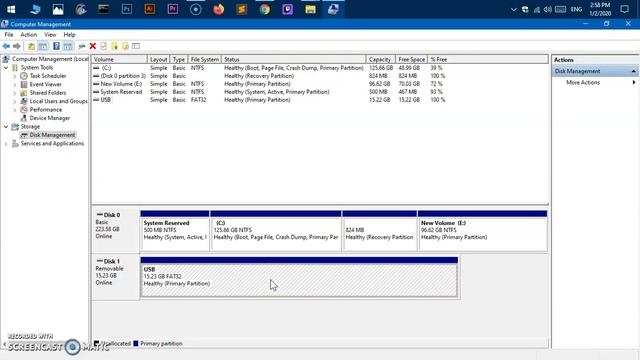This screenshot has width=640, height=360.
Task: Toggle Show/Hide Action Pane toolbar icon
Action: coord(68,46)
